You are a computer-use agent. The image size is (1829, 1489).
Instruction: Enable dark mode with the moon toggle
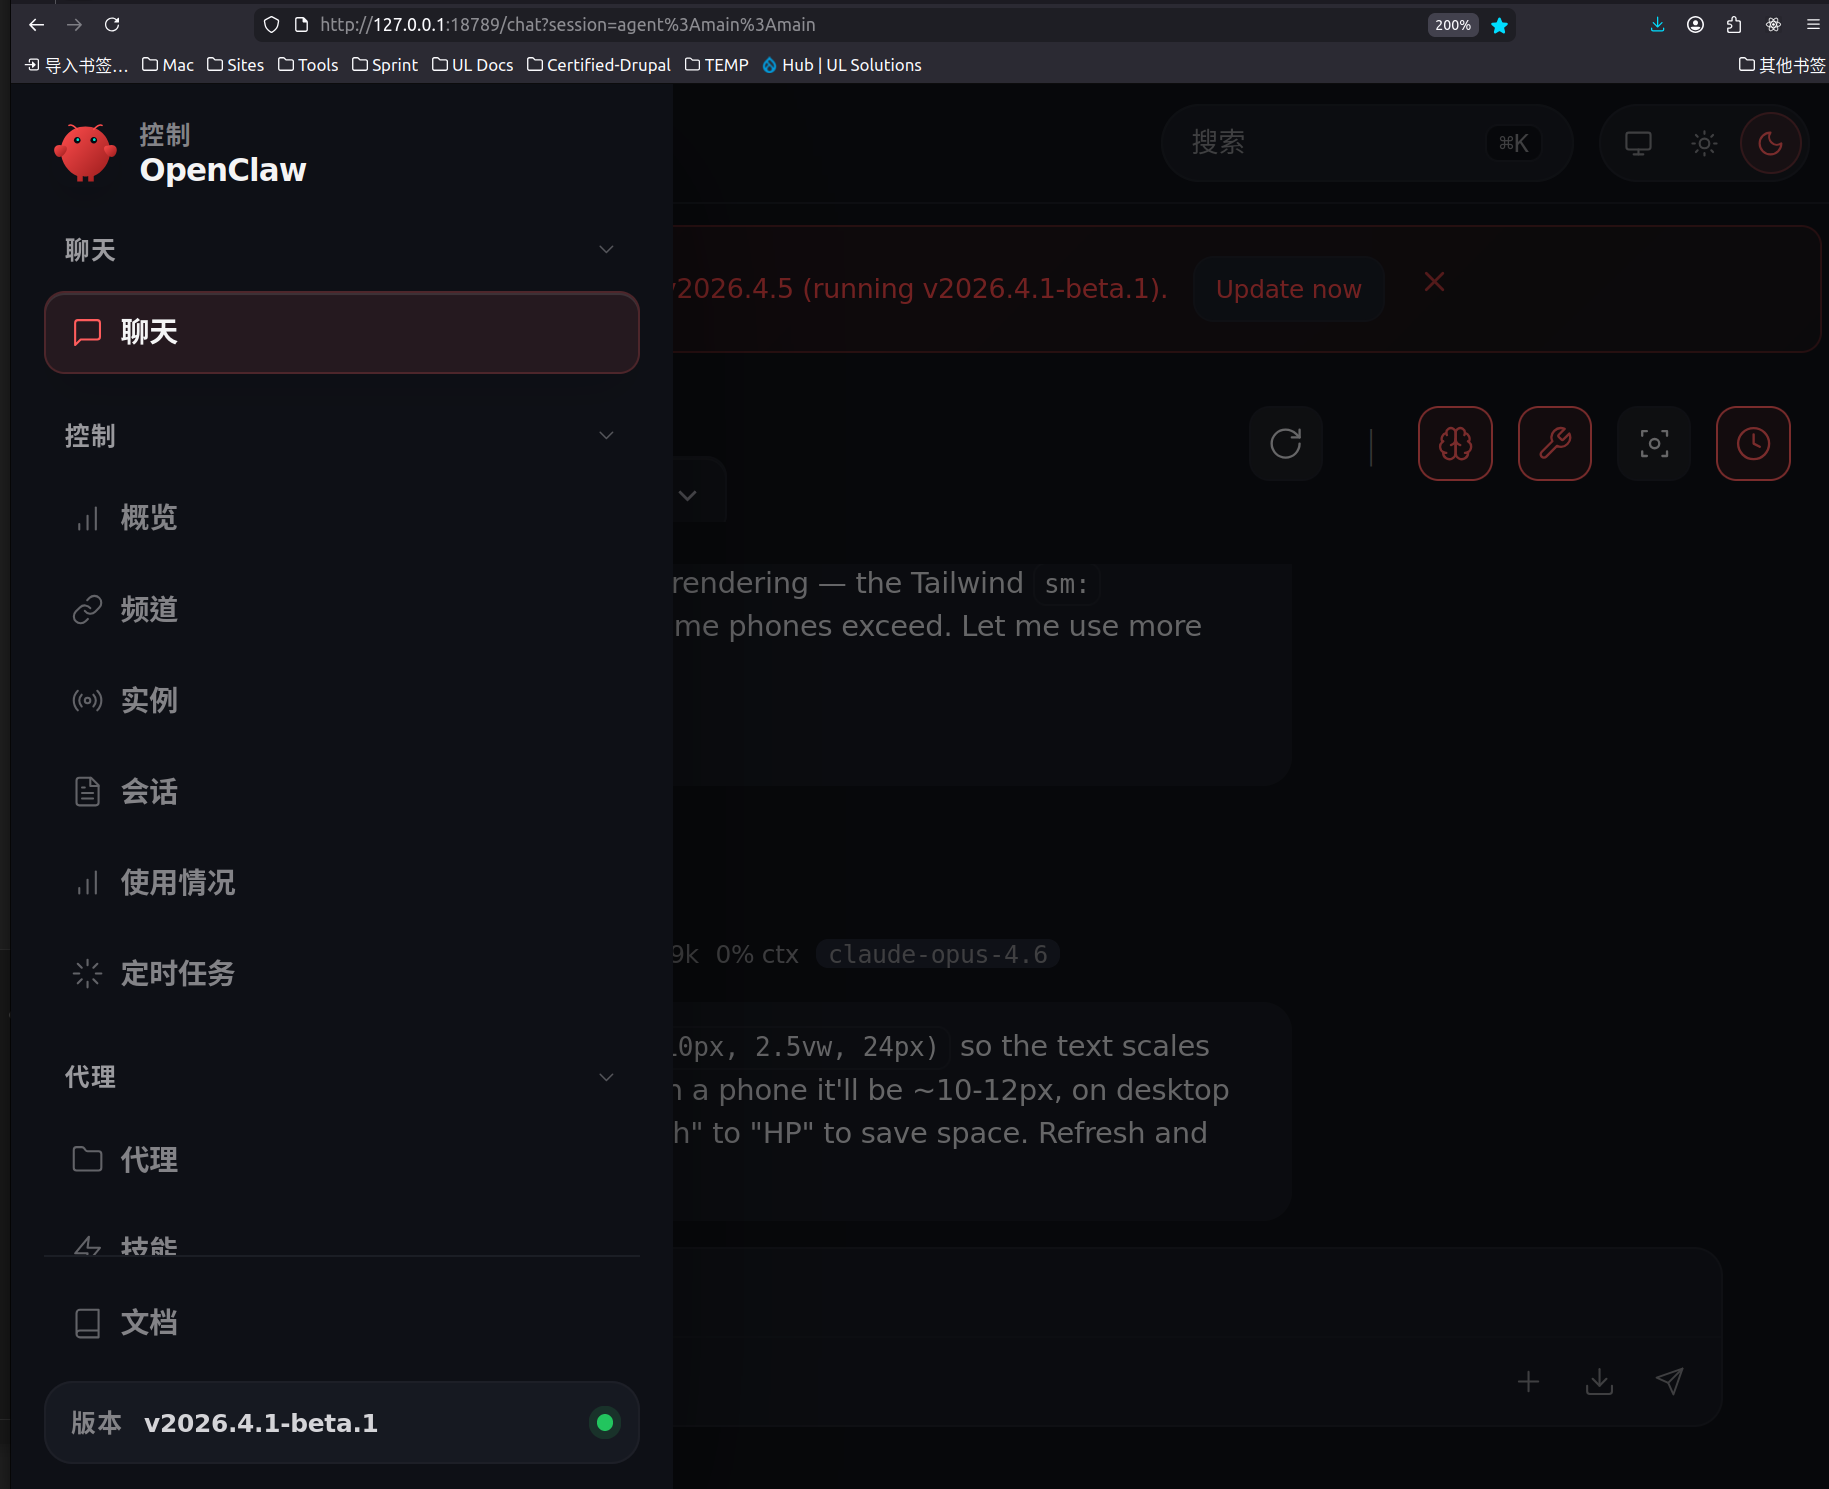tap(1769, 143)
